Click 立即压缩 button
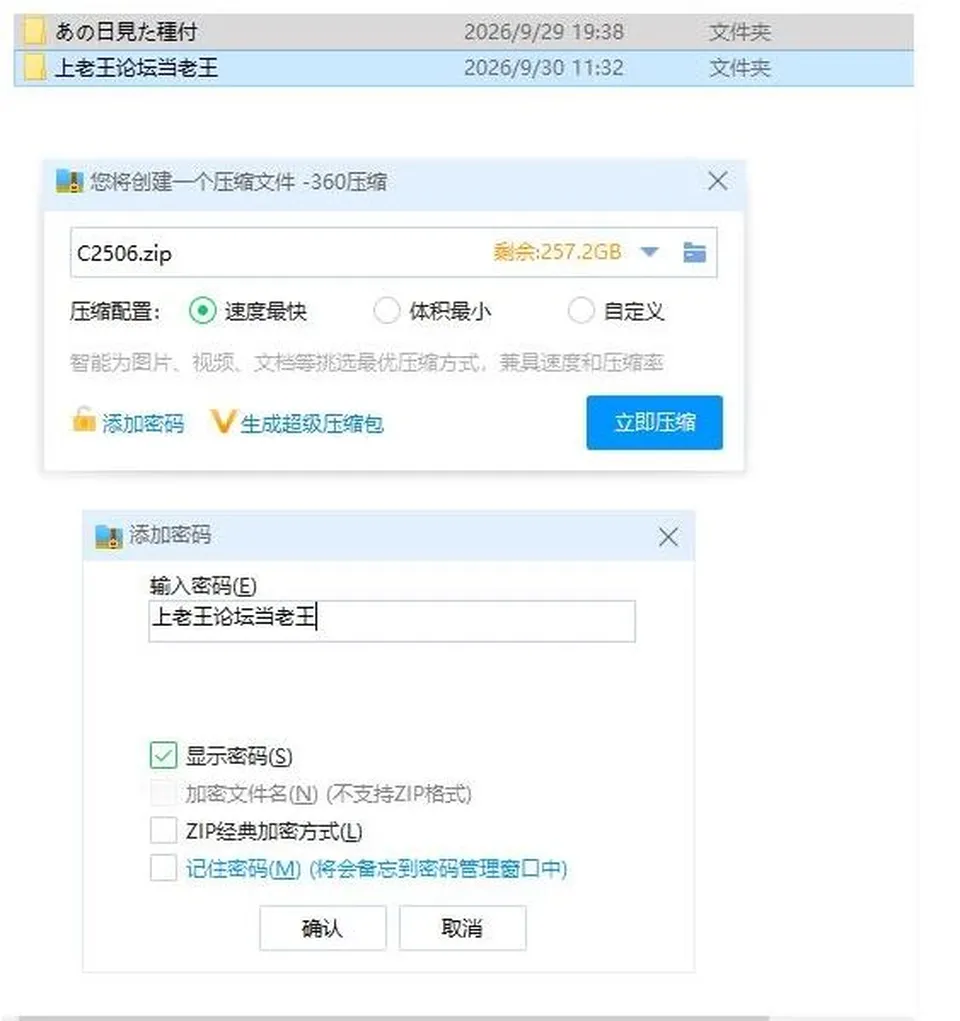This screenshot has height=1021, width=960. pos(655,423)
